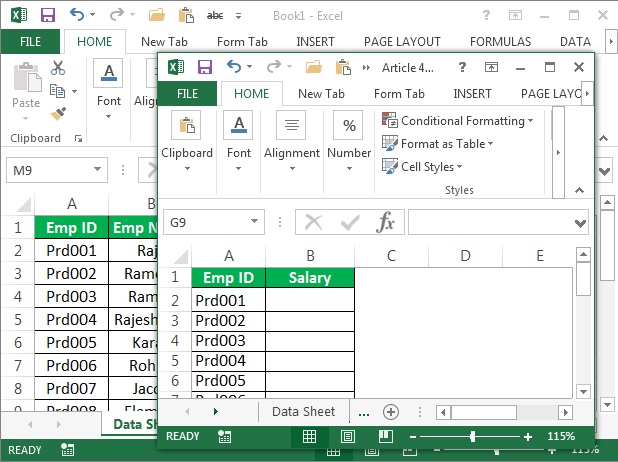Click macro record icon in Book1 status bar
This screenshot has height=462, width=618.
[x=67, y=449]
